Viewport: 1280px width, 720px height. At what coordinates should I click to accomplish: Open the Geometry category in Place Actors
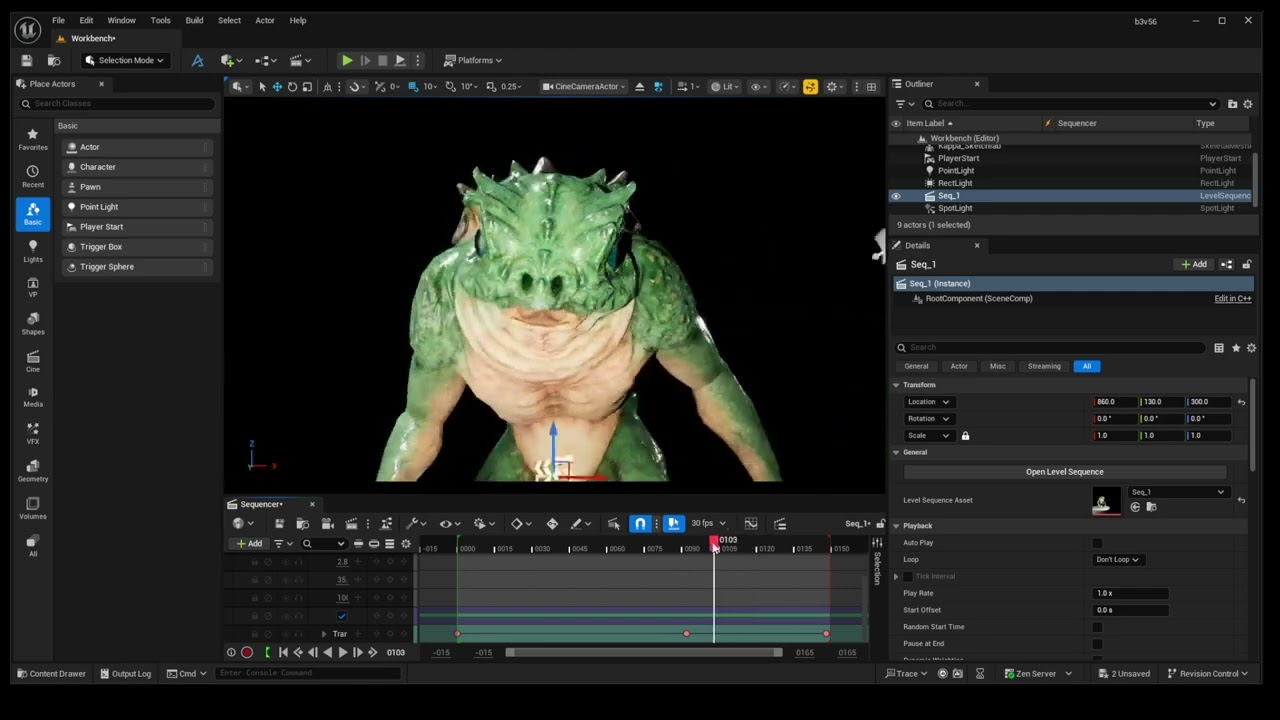[33, 471]
